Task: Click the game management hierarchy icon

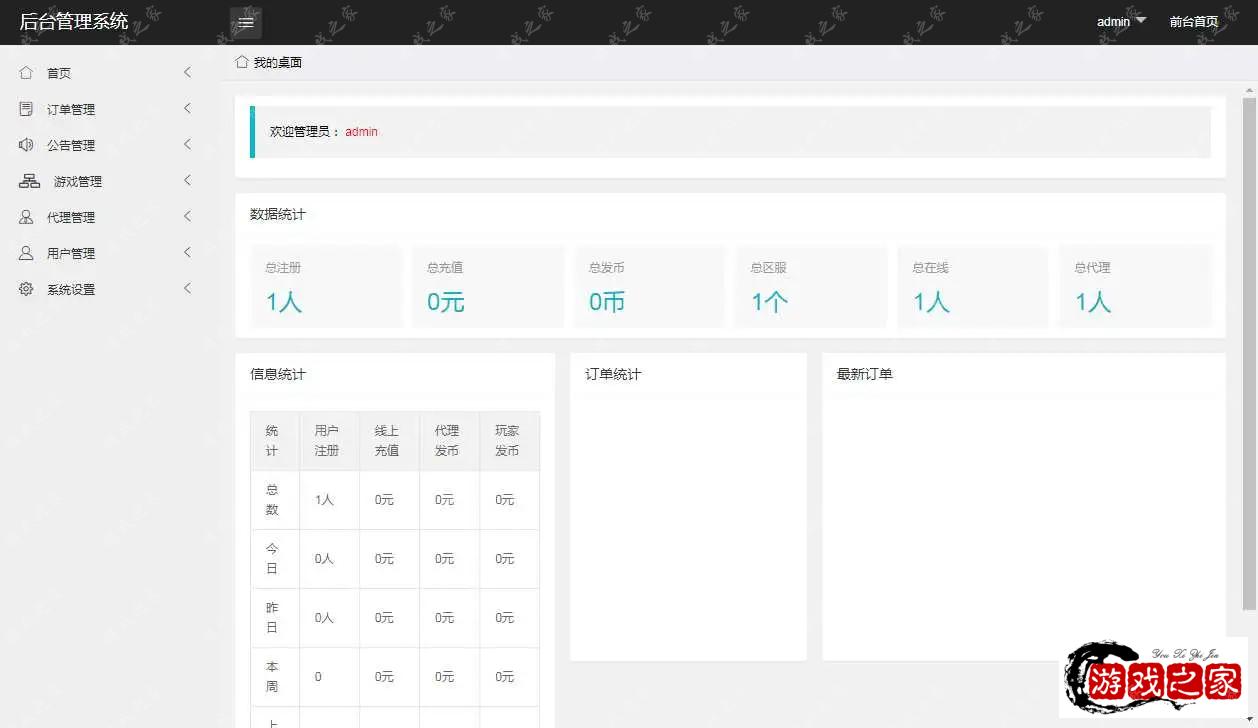Action: pos(29,181)
